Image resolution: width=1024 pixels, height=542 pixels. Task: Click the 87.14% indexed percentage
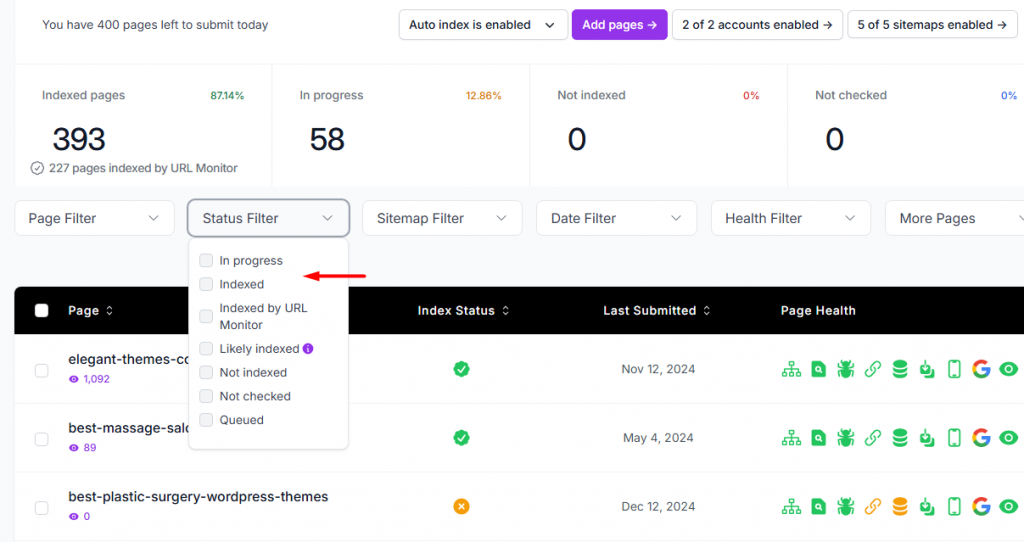227,95
